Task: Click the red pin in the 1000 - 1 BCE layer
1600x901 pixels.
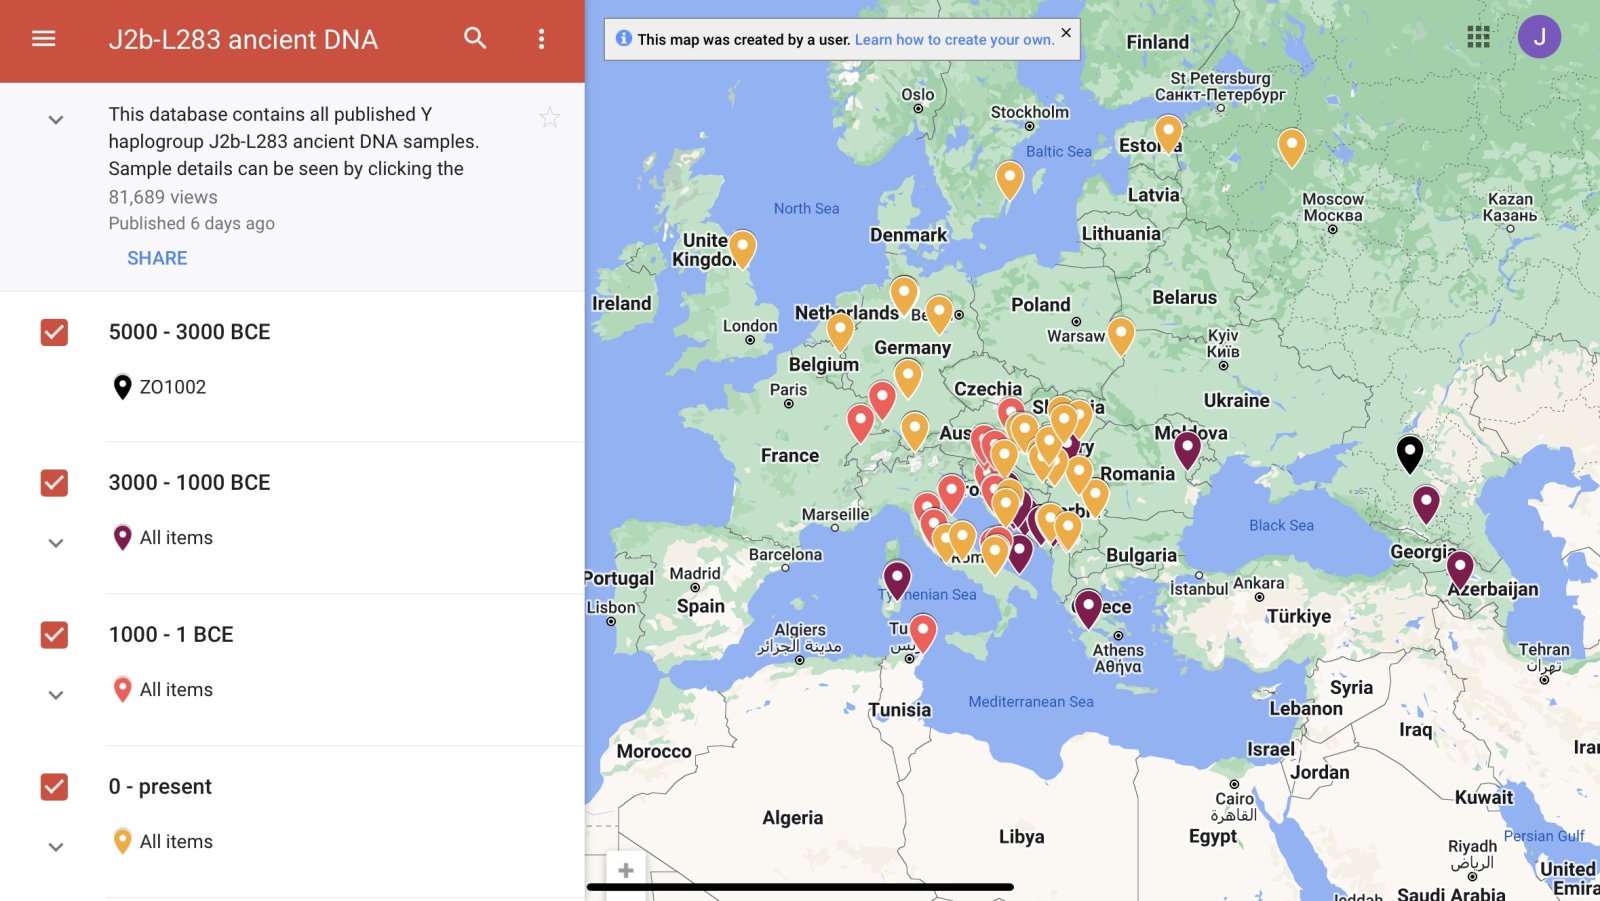Action: point(122,690)
